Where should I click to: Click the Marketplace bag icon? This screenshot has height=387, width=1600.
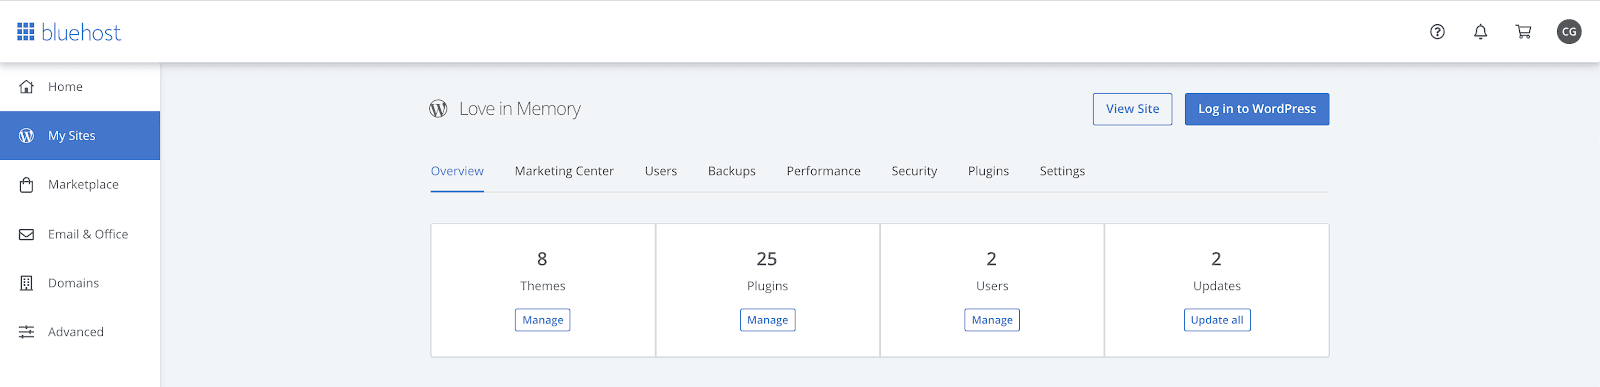(x=27, y=185)
